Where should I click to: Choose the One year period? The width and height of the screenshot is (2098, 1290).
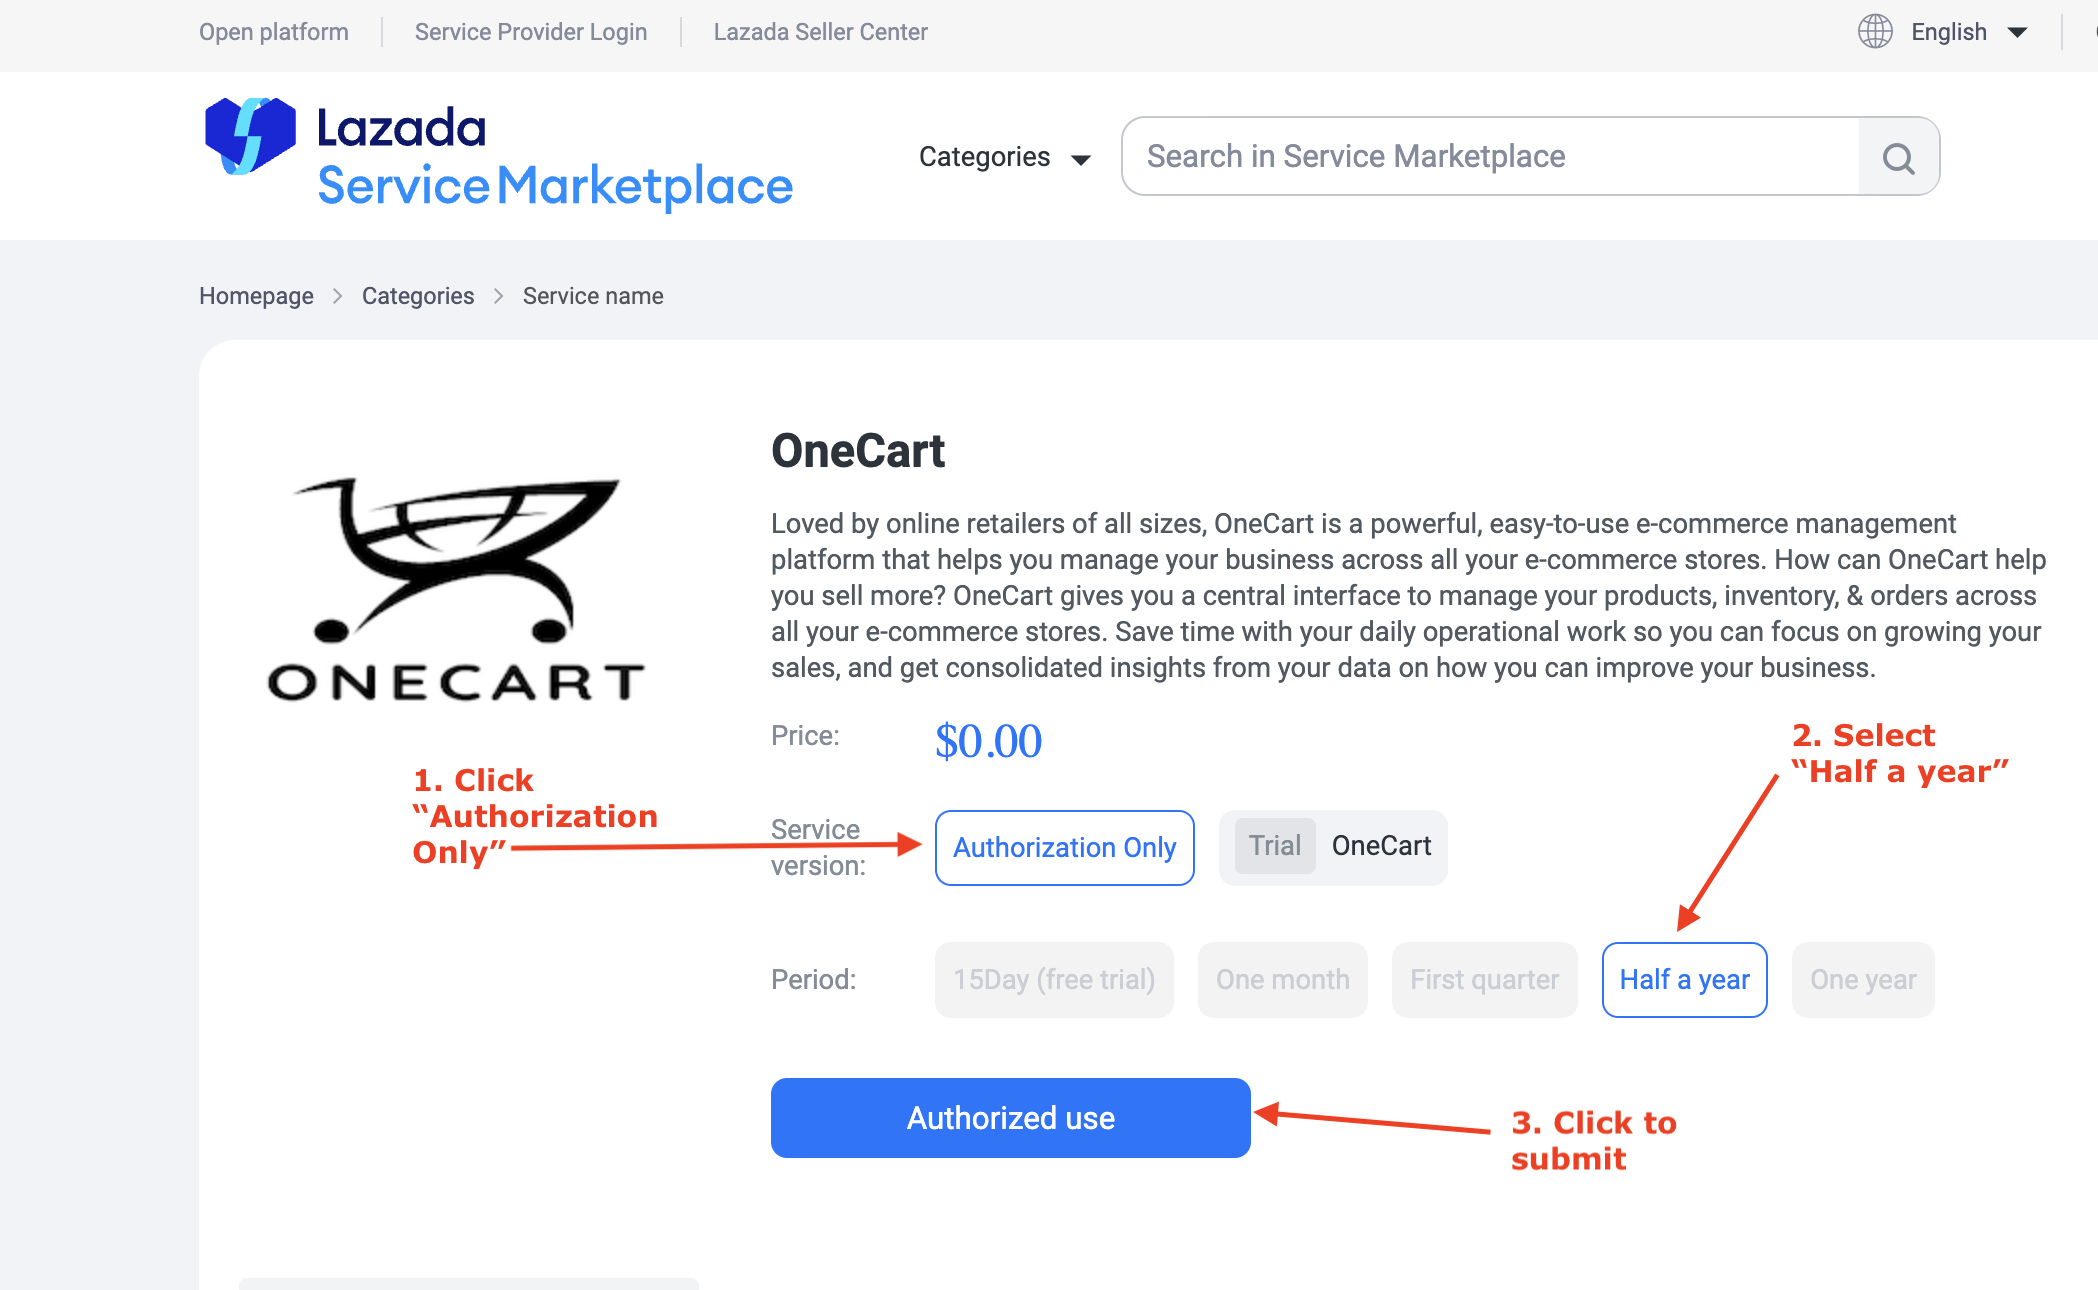click(x=1862, y=979)
